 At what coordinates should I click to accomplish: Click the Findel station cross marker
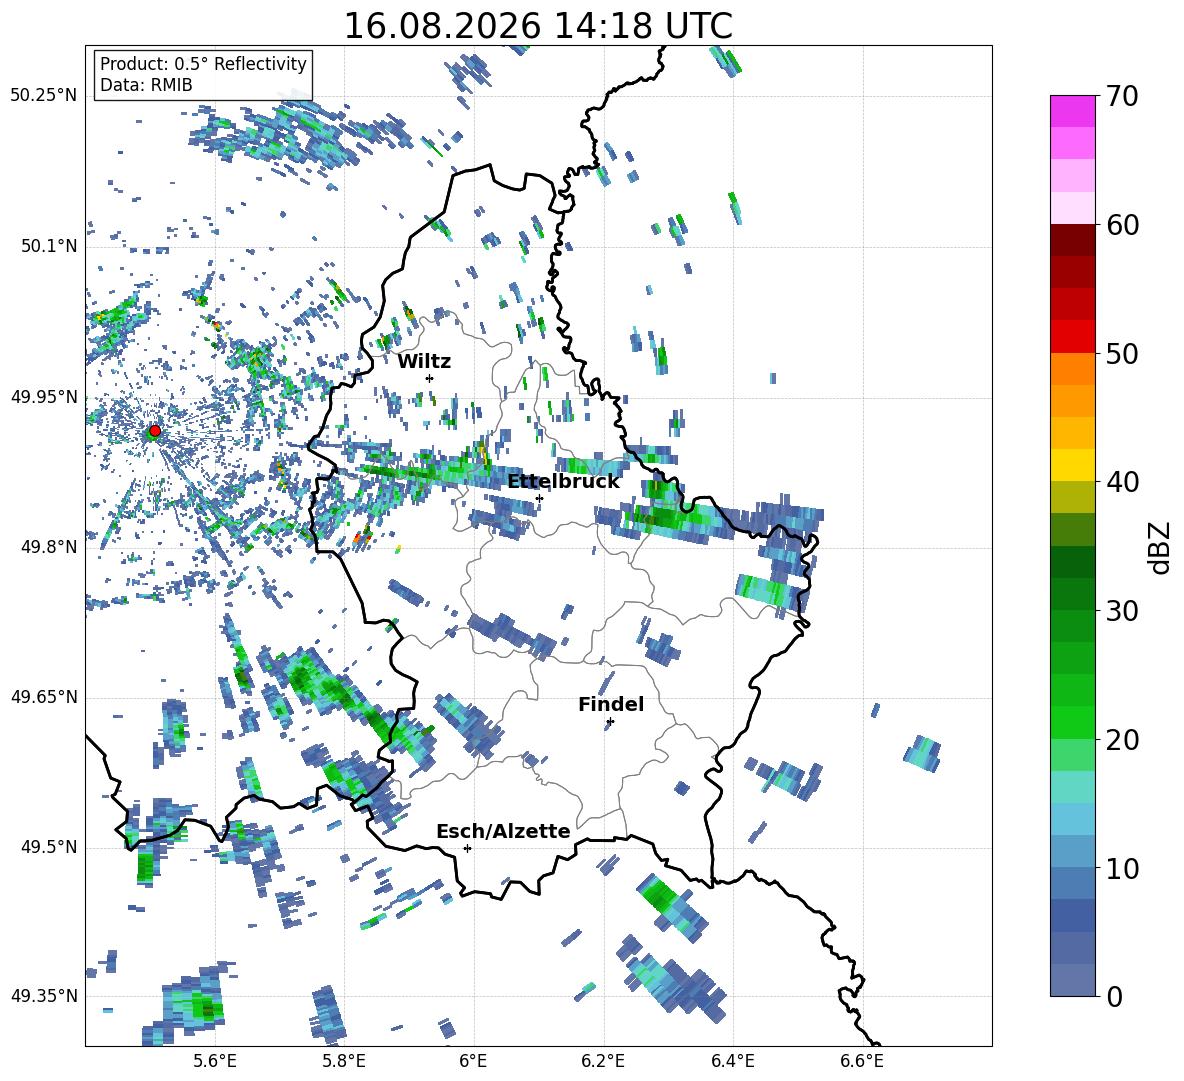coord(610,722)
